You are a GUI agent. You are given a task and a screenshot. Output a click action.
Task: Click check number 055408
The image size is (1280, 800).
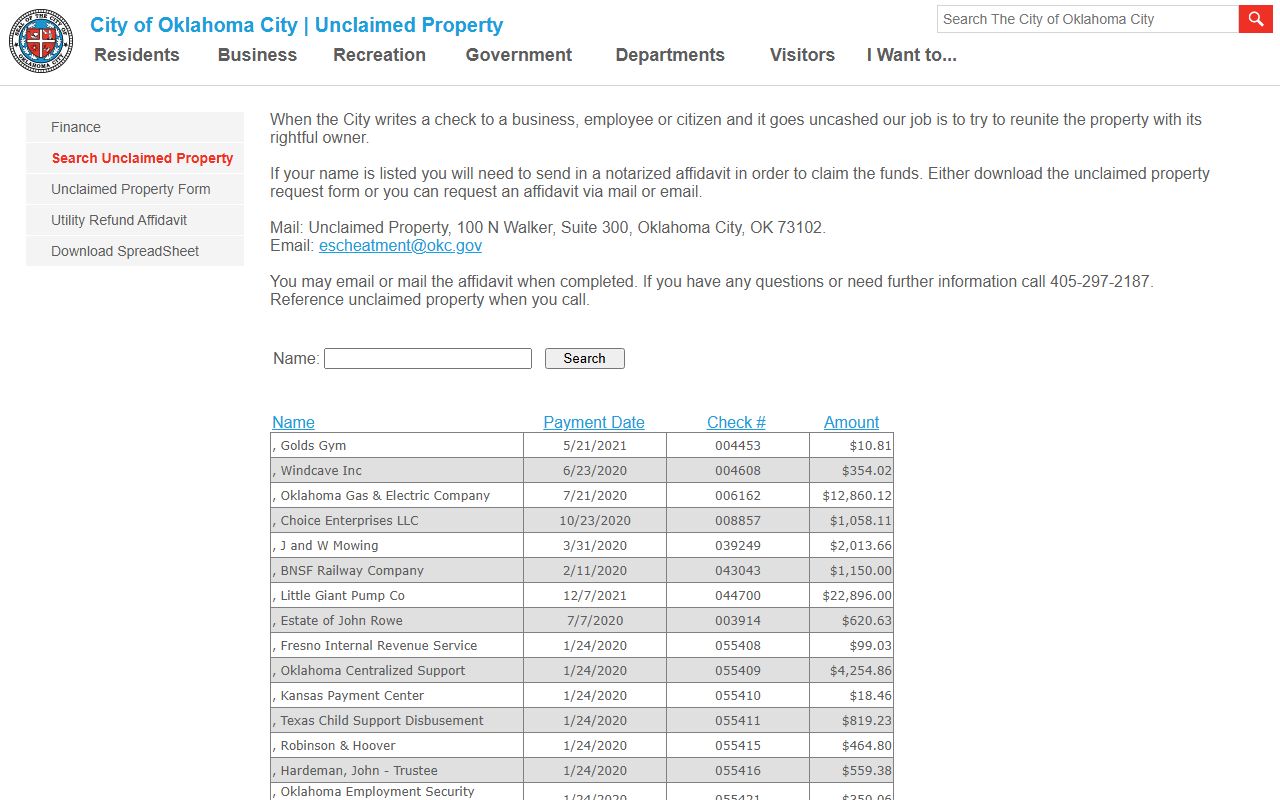coord(738,645)
